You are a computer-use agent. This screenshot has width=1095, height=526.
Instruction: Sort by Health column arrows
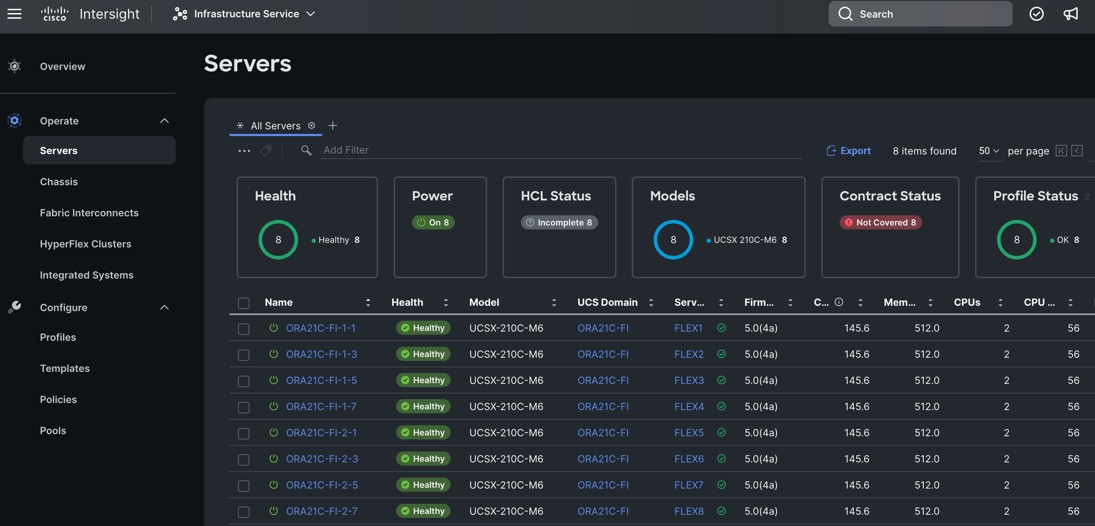446,302
